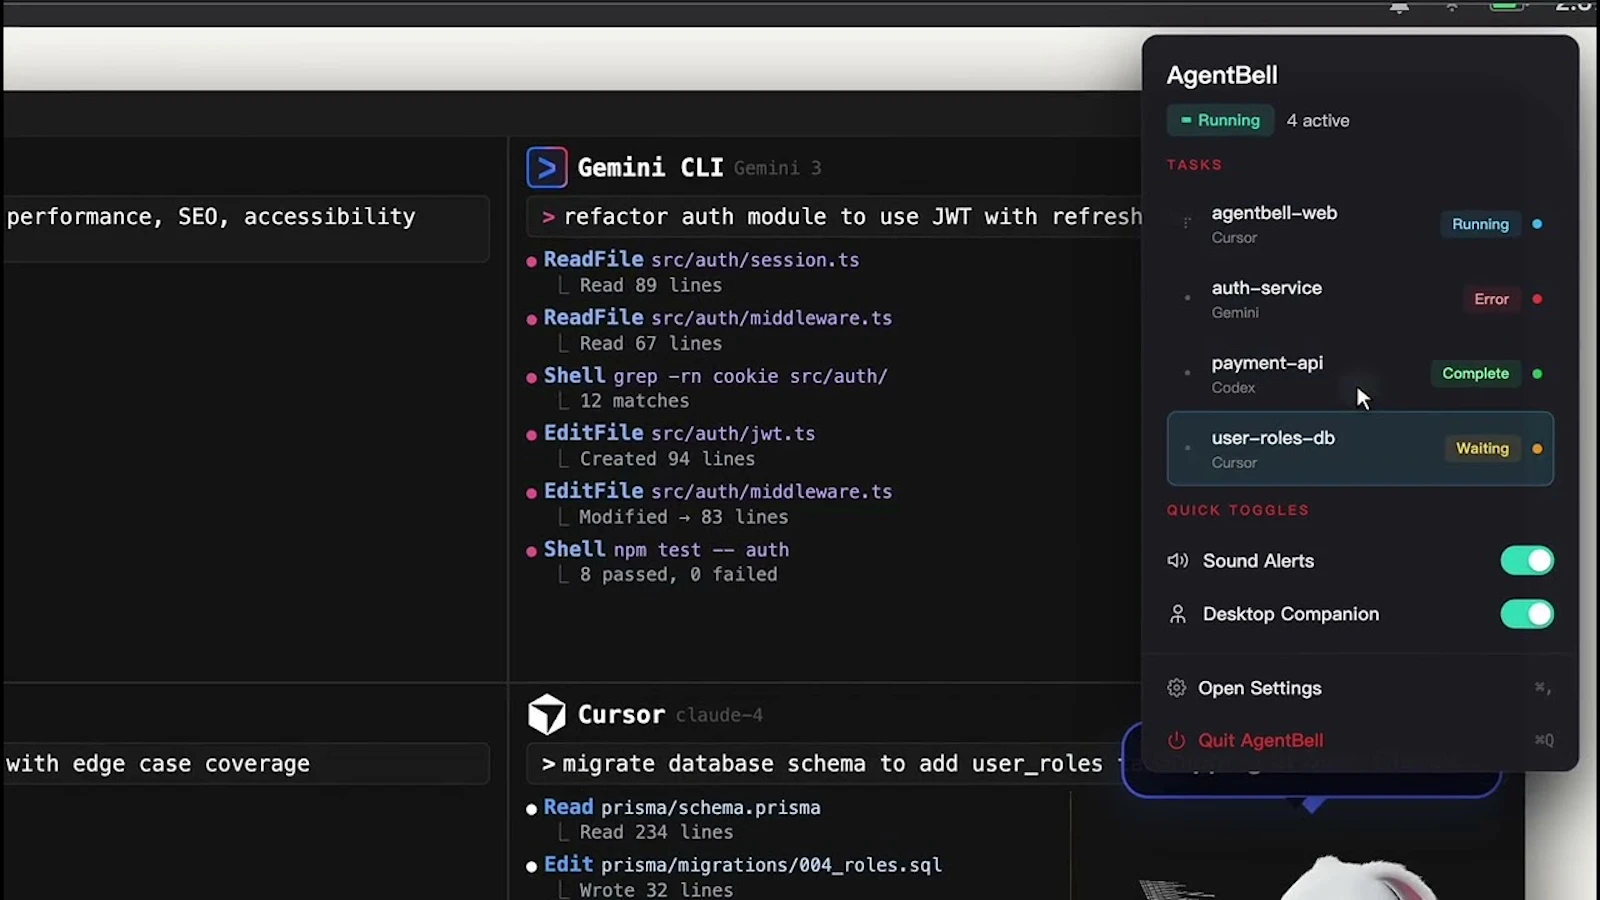The width and height of the screenshot is (1600, 900).
Task: Toggle the Sound Alerts switch
Action: tap(1527, 561)
